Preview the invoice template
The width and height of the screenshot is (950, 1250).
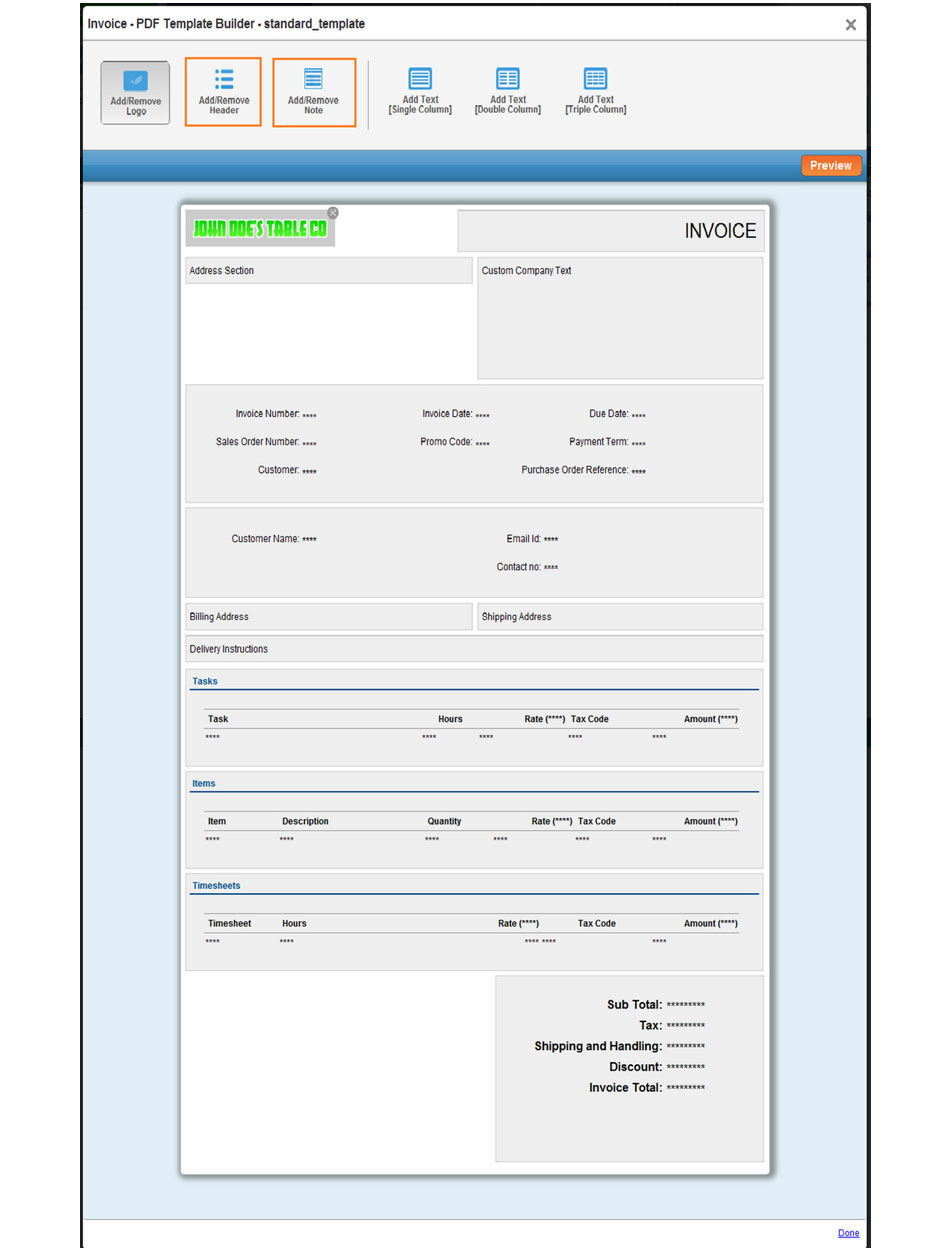click(x=831, y=165)
